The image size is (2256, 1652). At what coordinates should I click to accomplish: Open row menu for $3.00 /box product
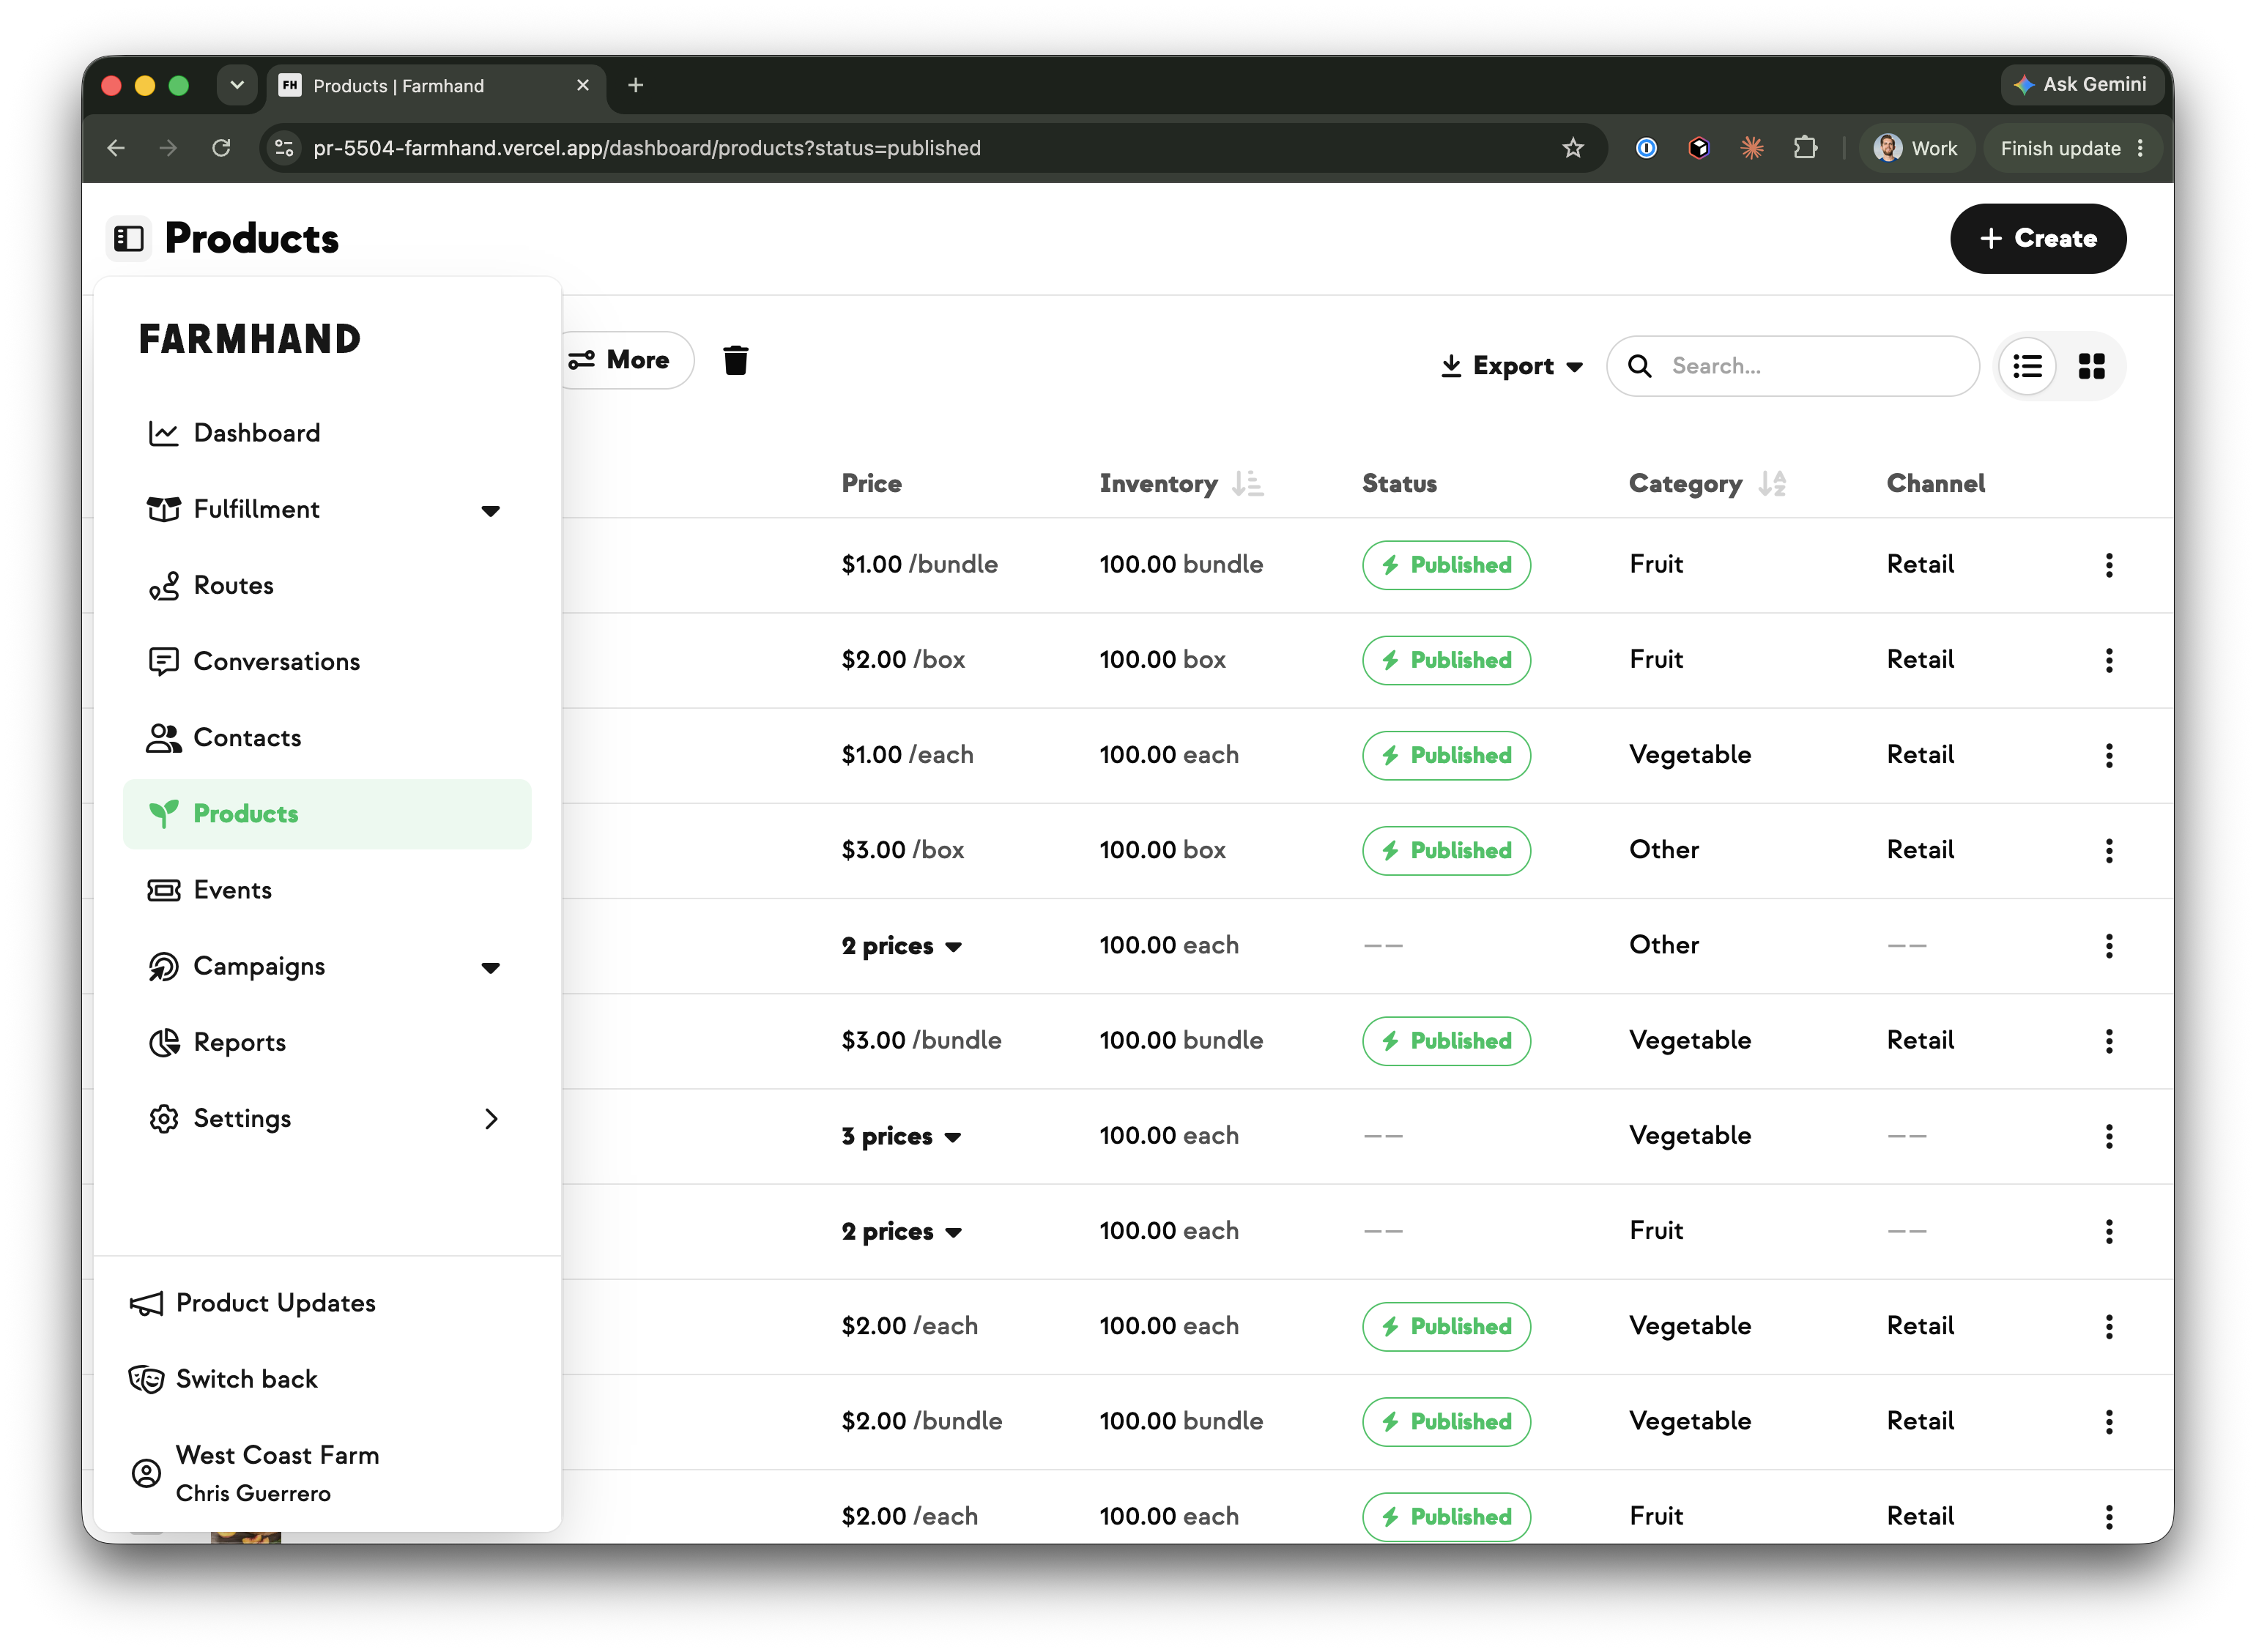click(x=2109, y=851)
